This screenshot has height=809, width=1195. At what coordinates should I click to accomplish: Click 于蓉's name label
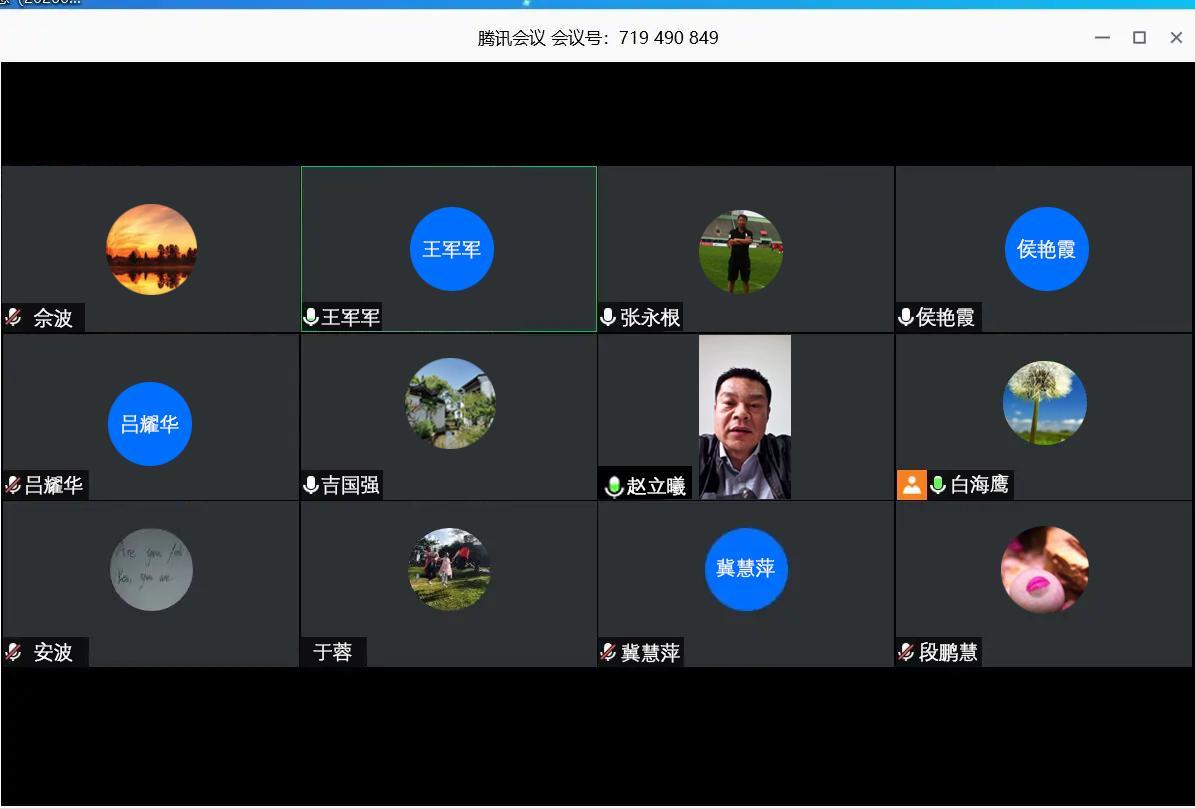pos(333,652)
